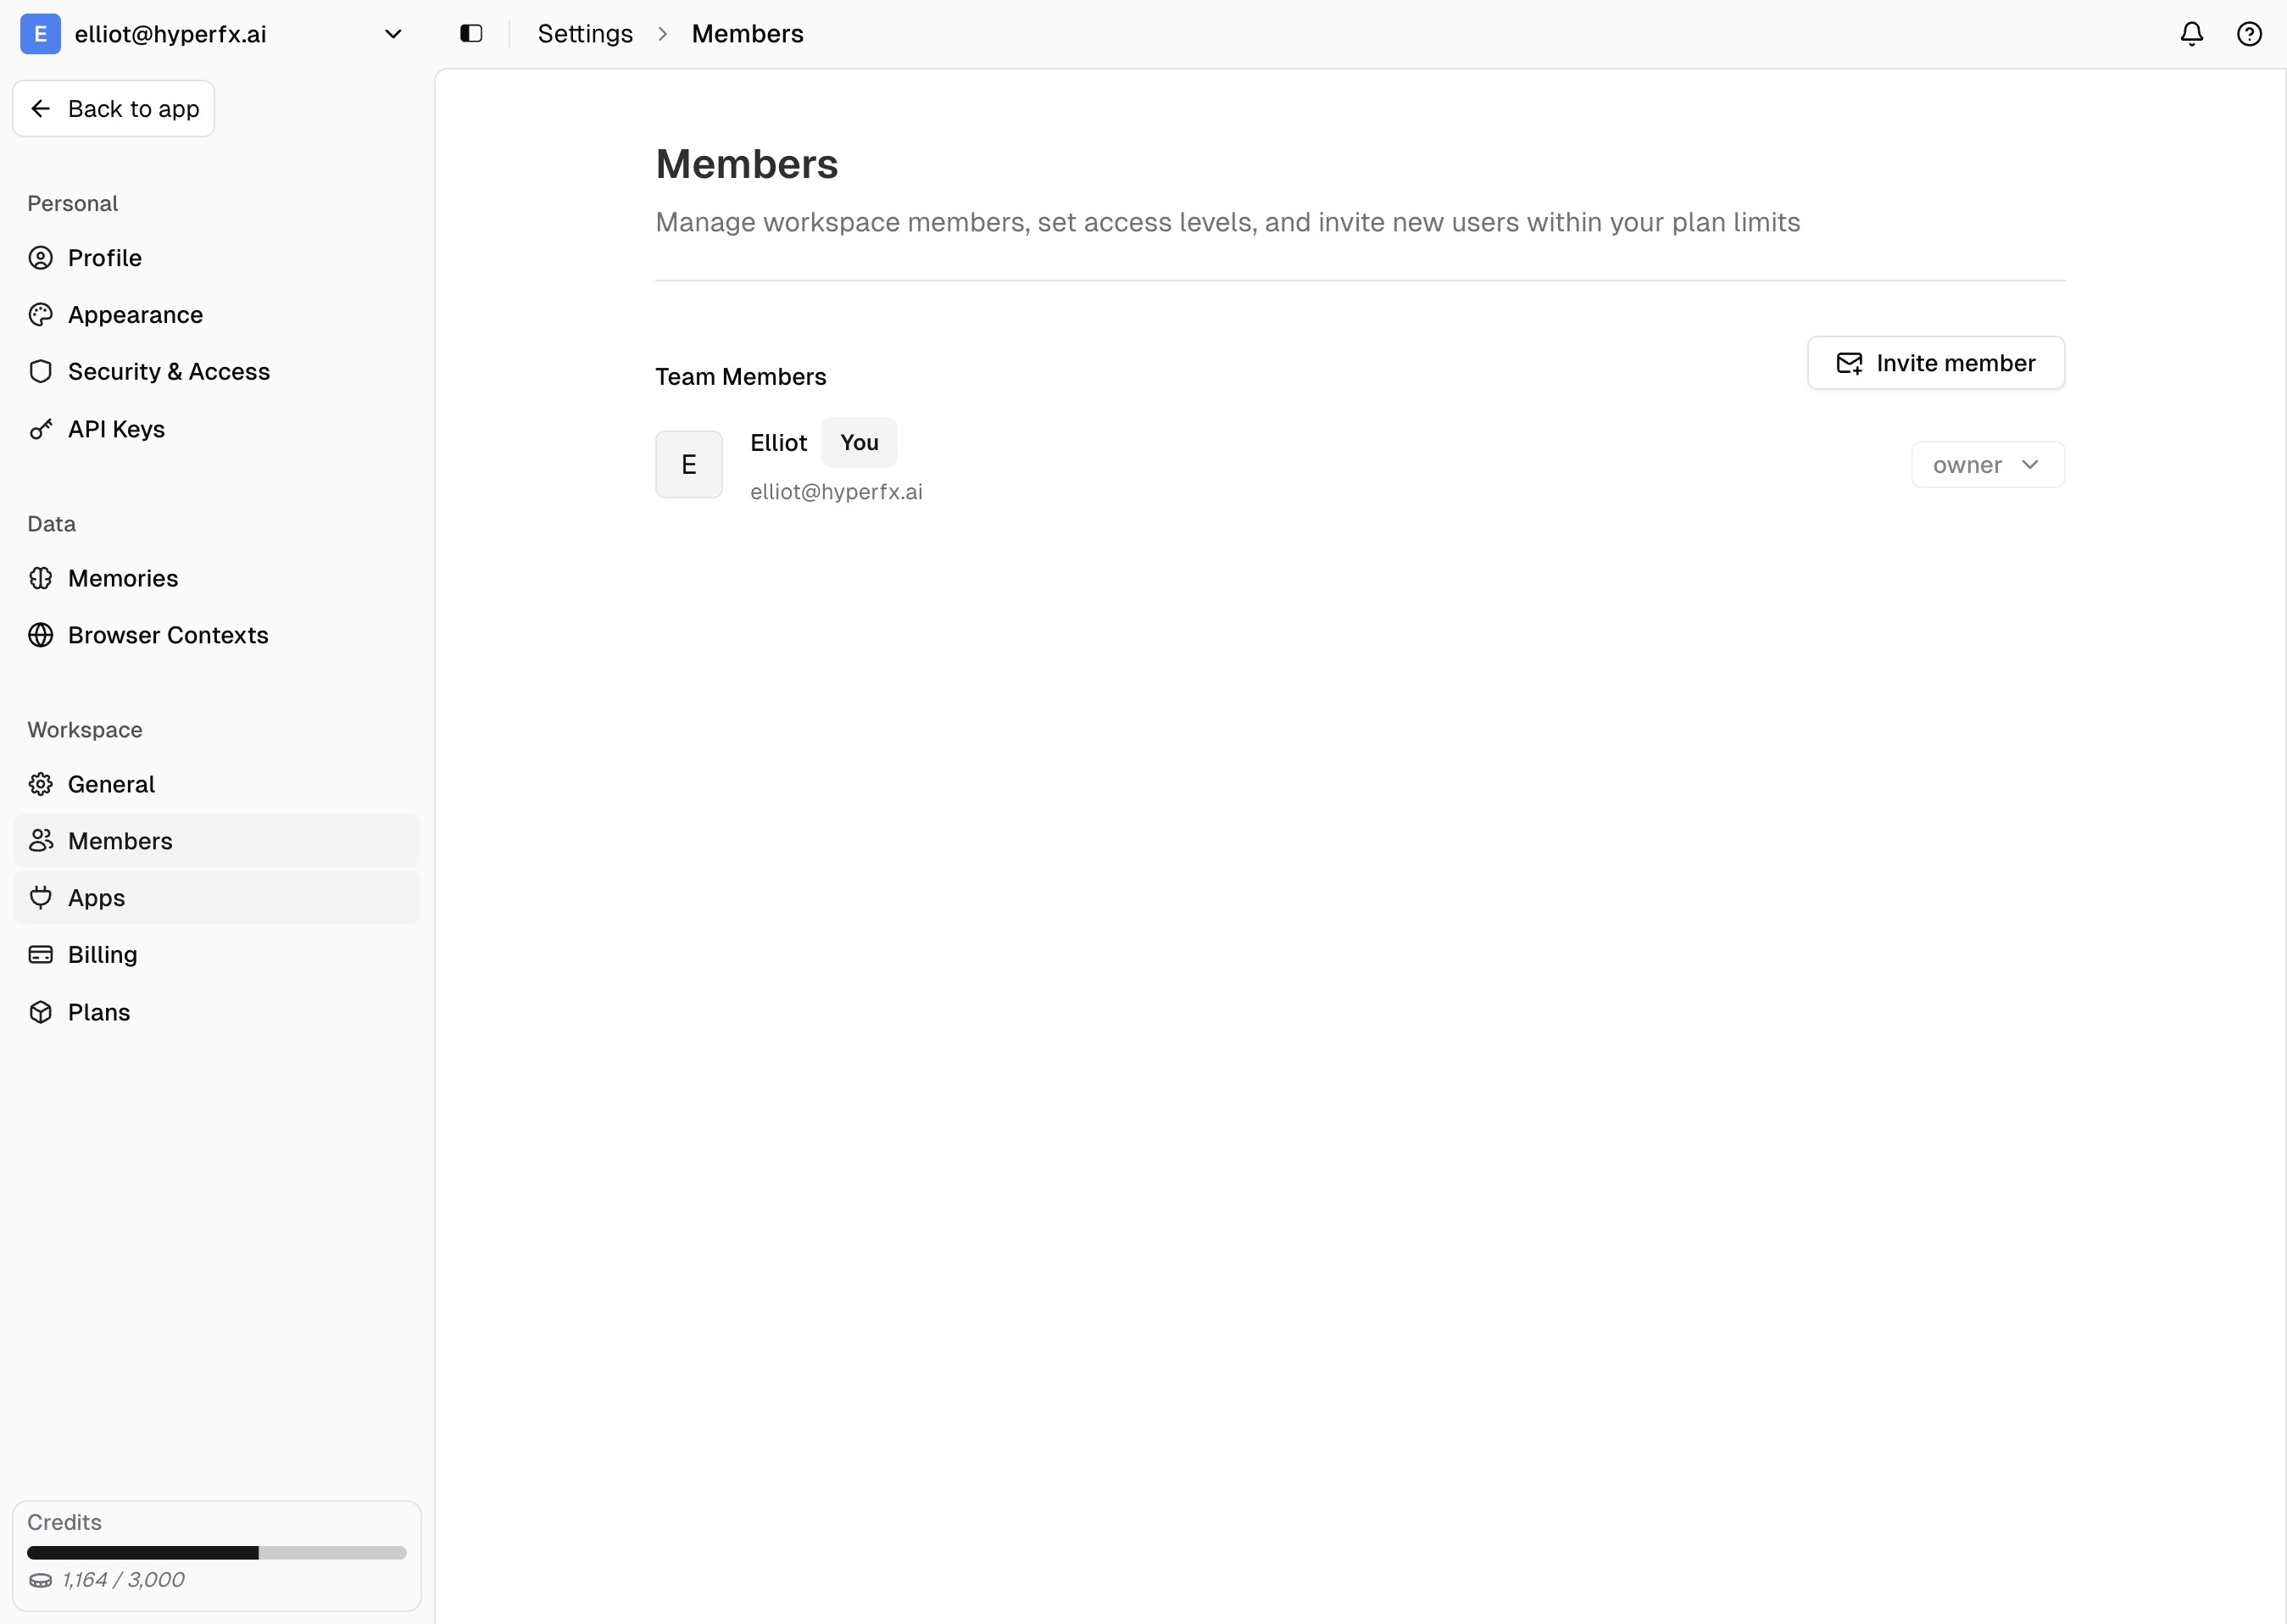
Task: Expand the workspace account switcher chevron
Action: (x=393, y=33)
